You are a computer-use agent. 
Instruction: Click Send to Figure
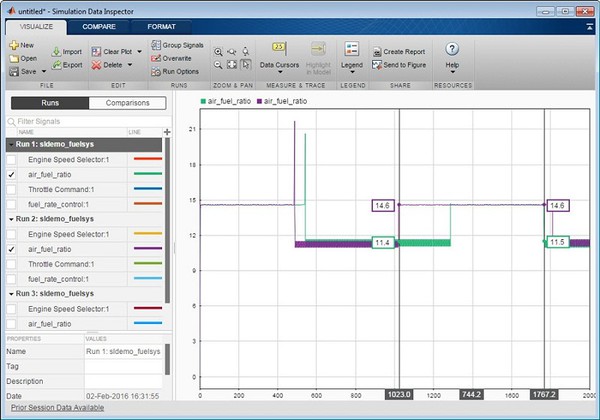pos(377,64)
